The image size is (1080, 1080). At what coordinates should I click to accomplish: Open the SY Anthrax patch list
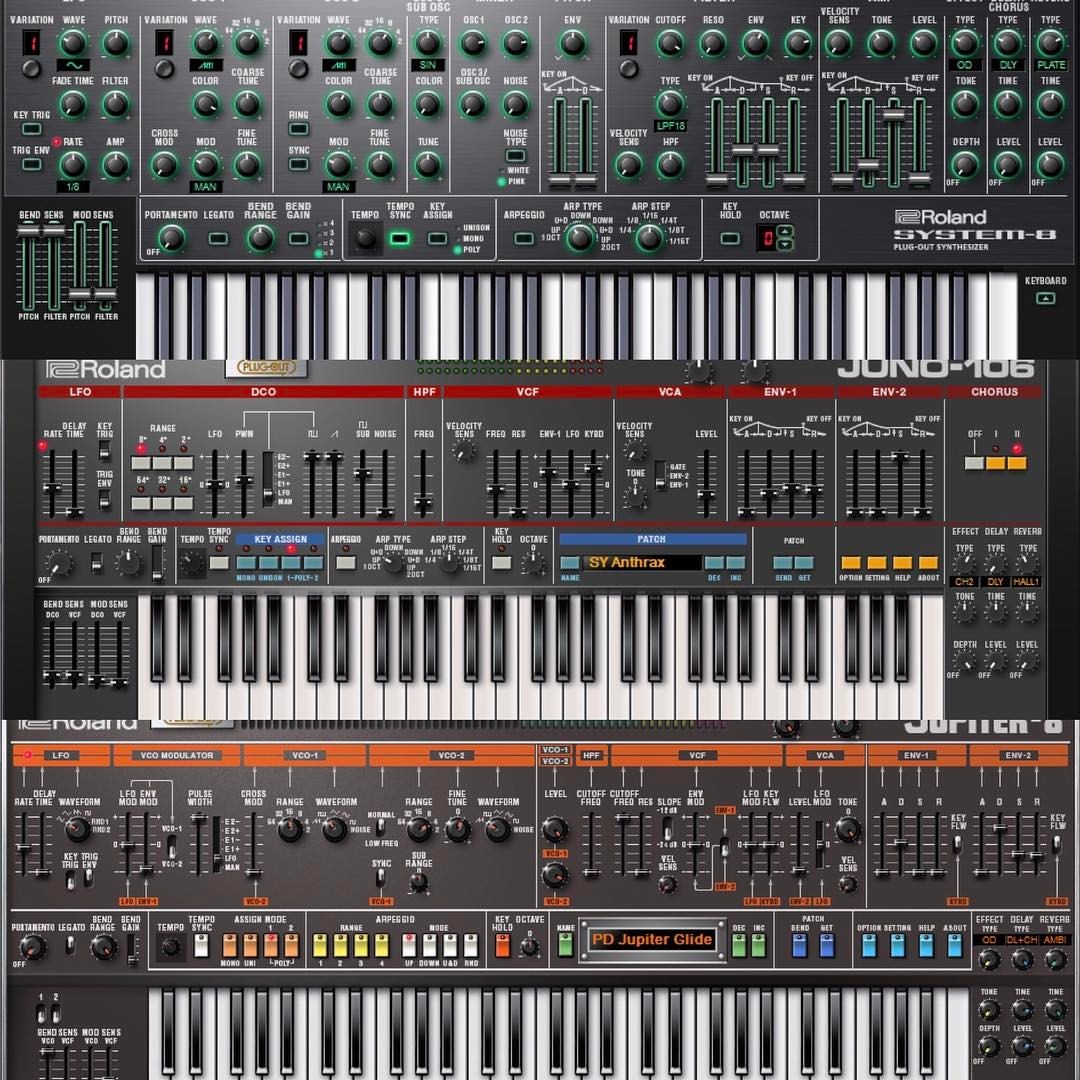642,563
